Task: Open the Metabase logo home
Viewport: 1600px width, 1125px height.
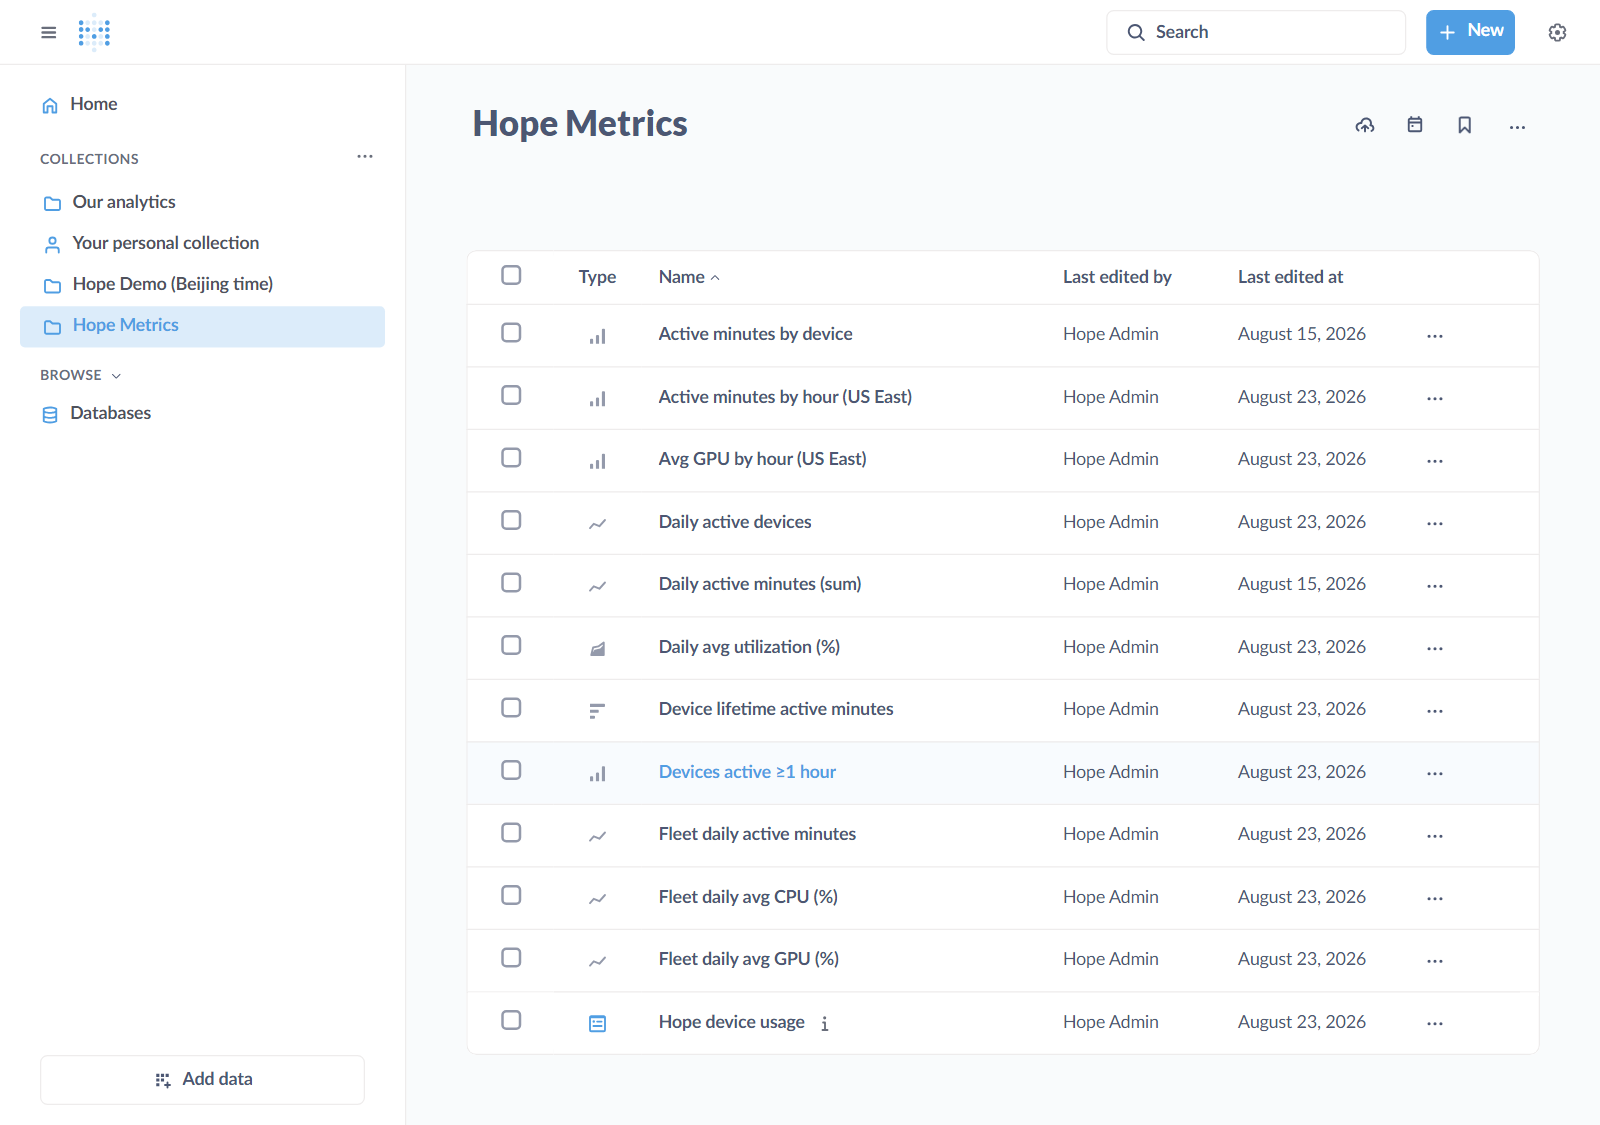Action: pos(94,32)
